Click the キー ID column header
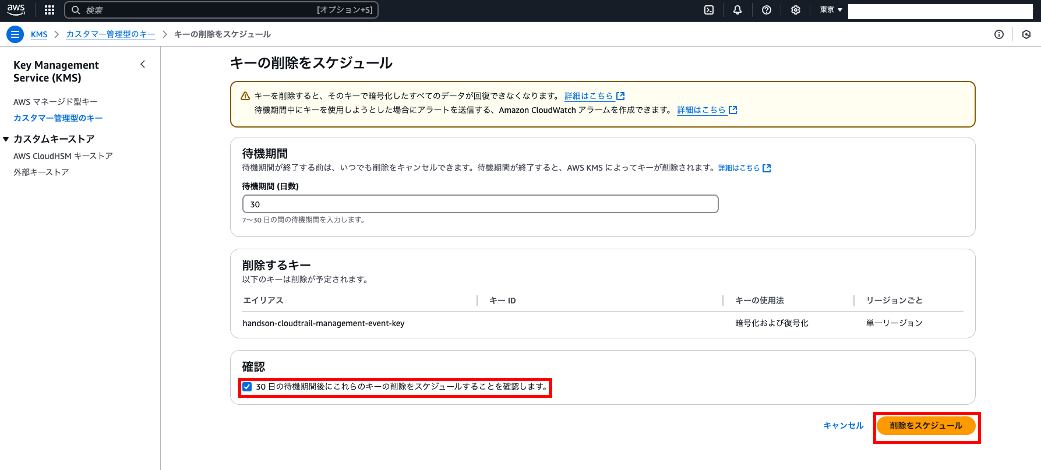Viewport: 1041px width, 470px height. click(503, 301)
